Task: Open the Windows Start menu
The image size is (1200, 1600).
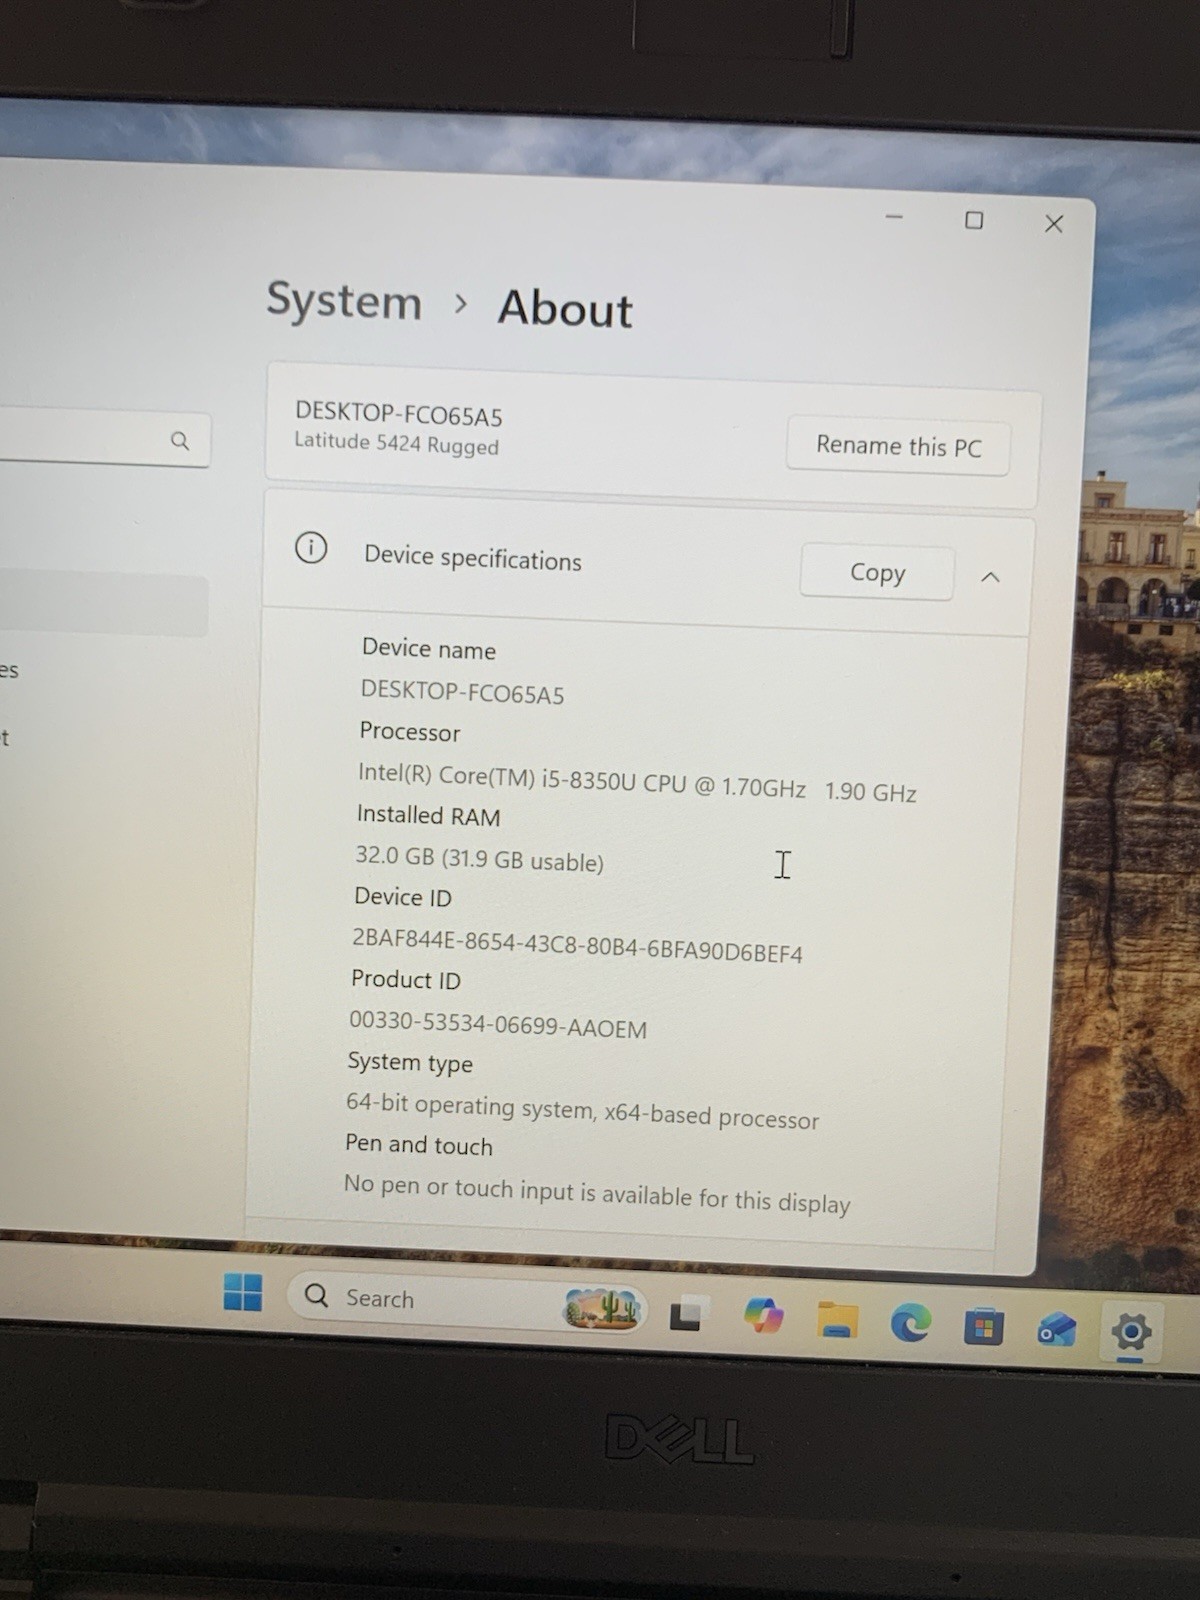Action: pos(243,1291)
